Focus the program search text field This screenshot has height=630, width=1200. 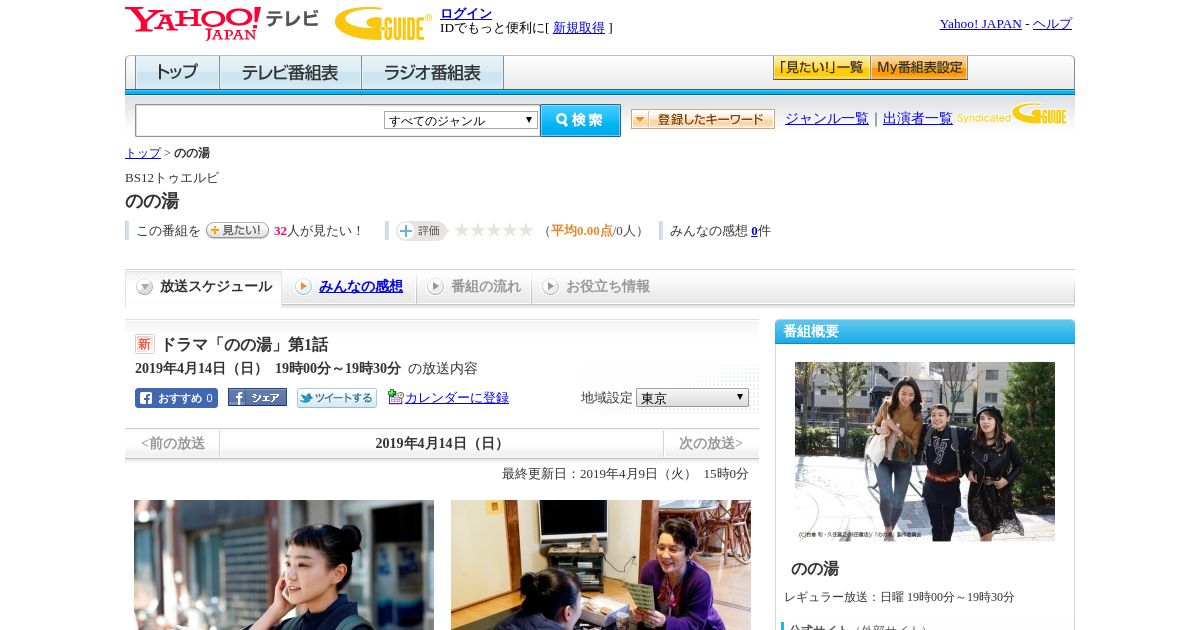(x=260, y=120)
